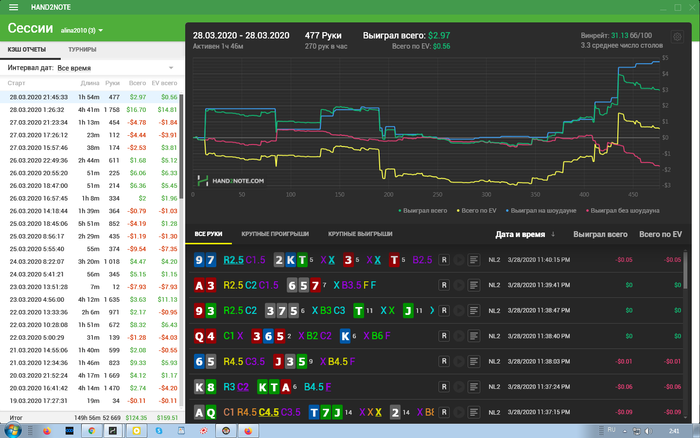Screen dimensions: 700x438
Task: Click the sort arrow beside 'Дата и время'
Action: (553, 234)
